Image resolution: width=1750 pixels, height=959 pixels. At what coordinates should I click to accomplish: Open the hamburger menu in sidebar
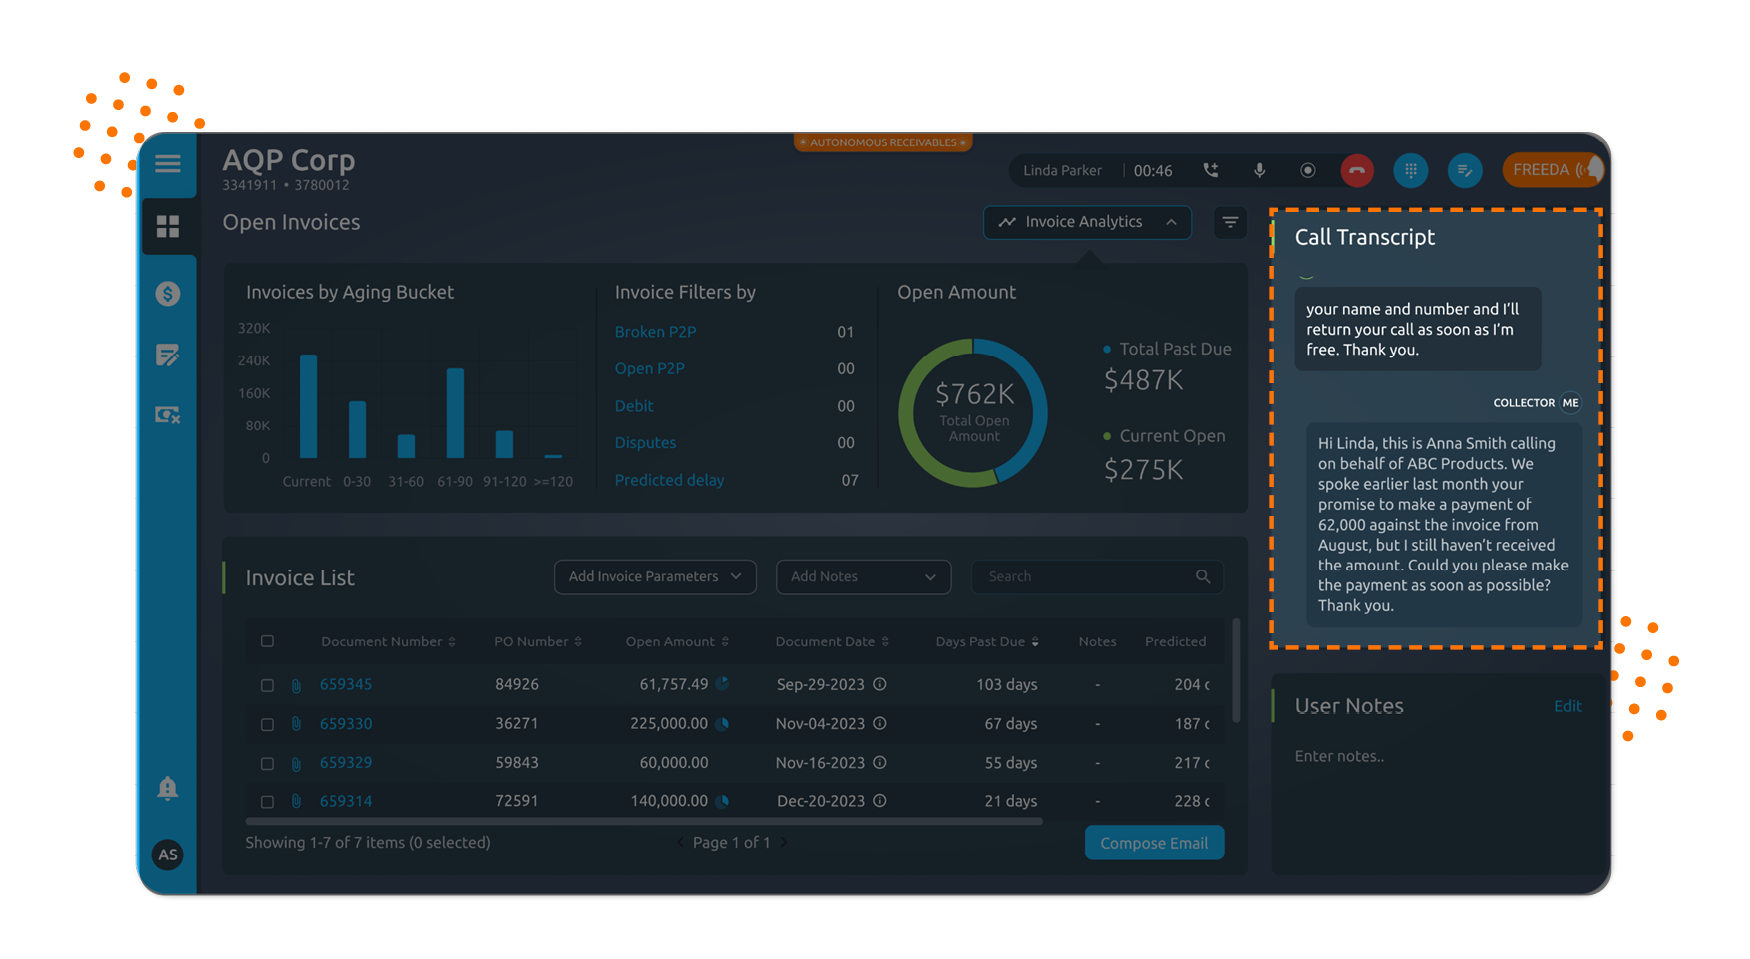coord(168,164)
